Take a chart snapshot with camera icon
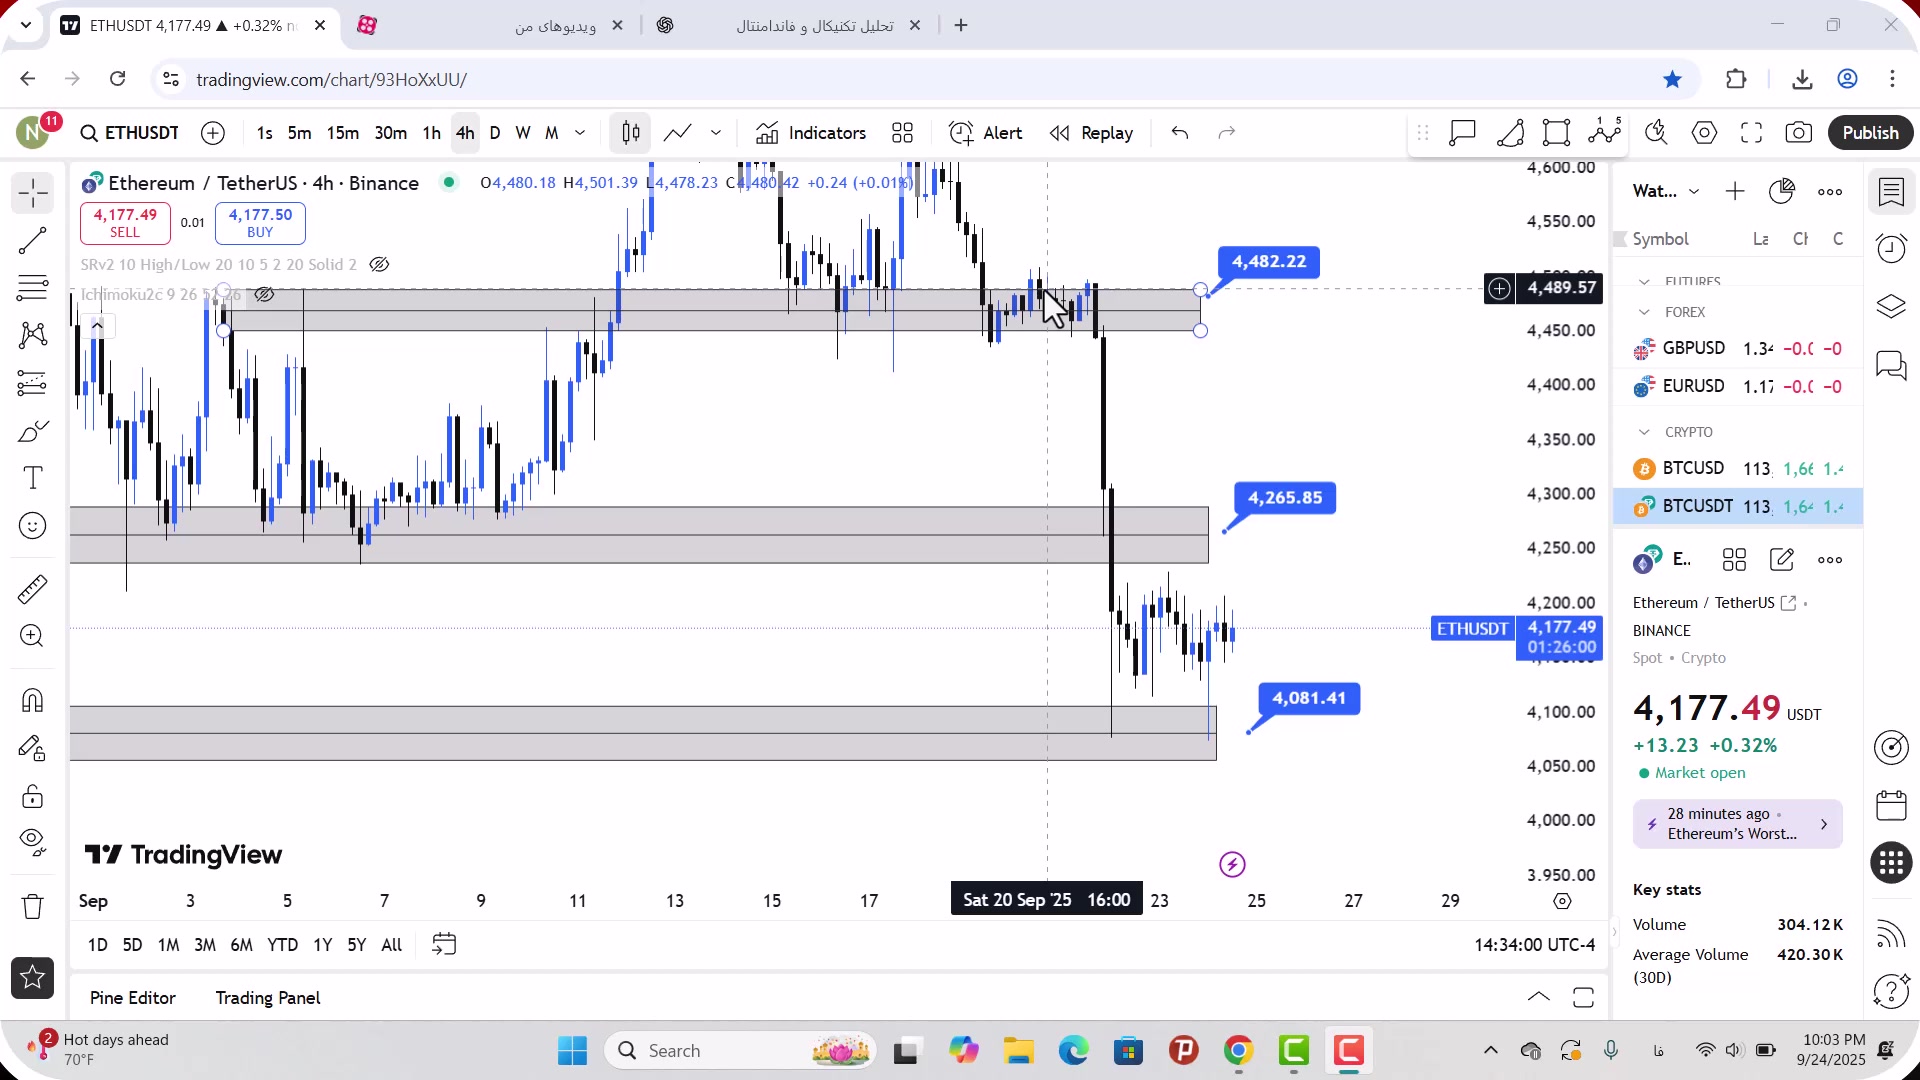The image size is (1920, 1080). [x=1799, y=133]
